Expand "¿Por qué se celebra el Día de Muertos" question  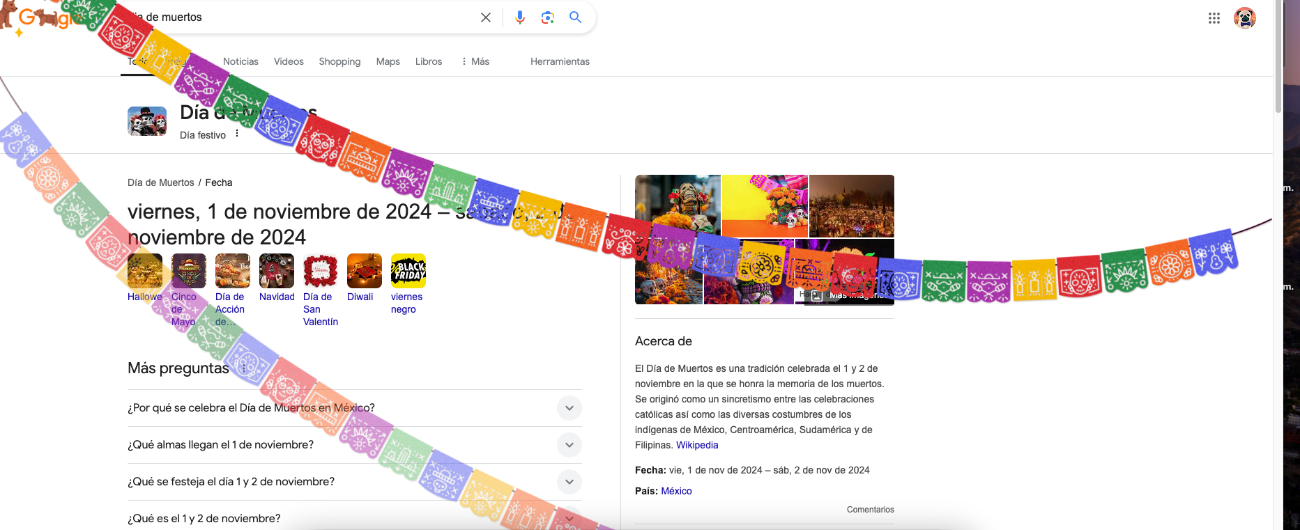[569, 408]
